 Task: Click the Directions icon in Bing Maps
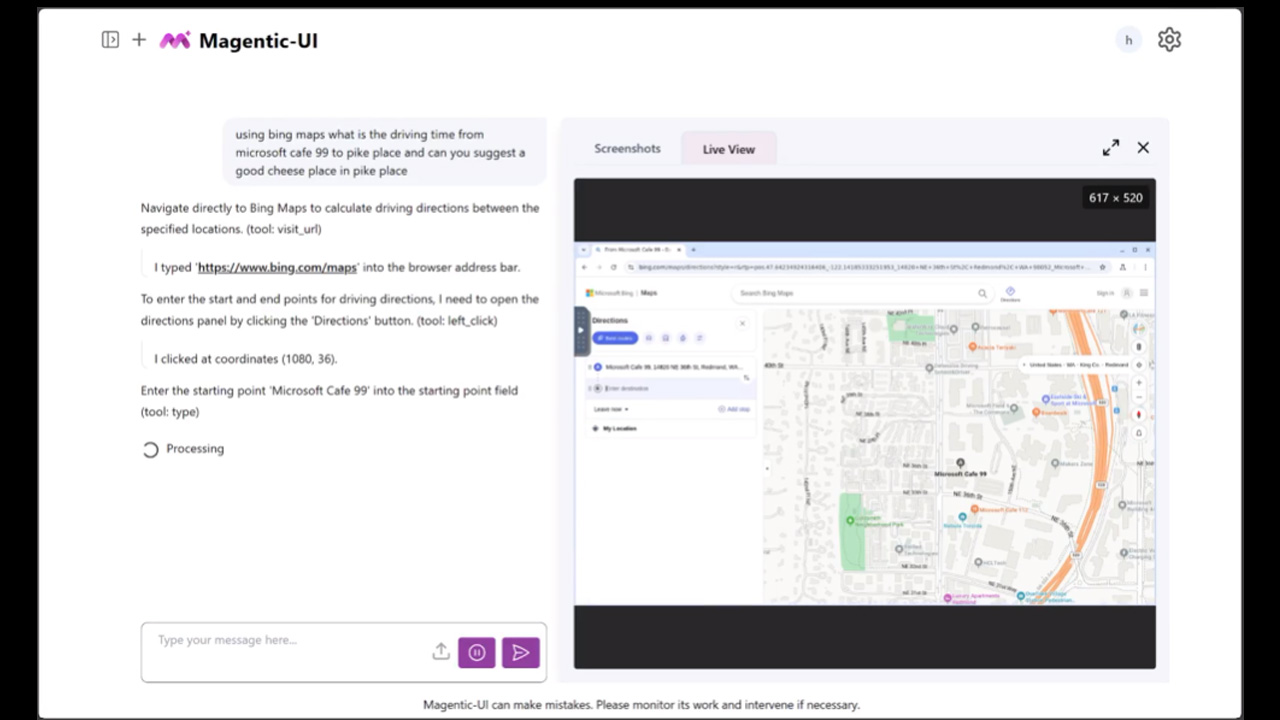[x=1010, y=293]
